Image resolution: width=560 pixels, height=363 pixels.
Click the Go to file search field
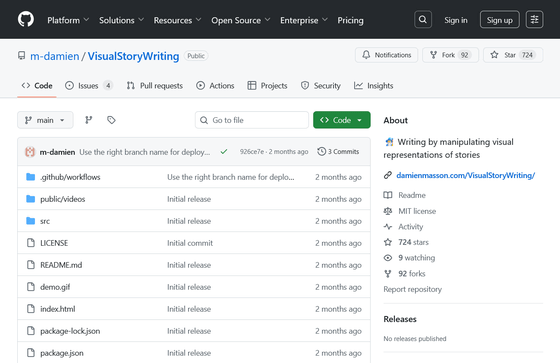[x=252, y=120]
